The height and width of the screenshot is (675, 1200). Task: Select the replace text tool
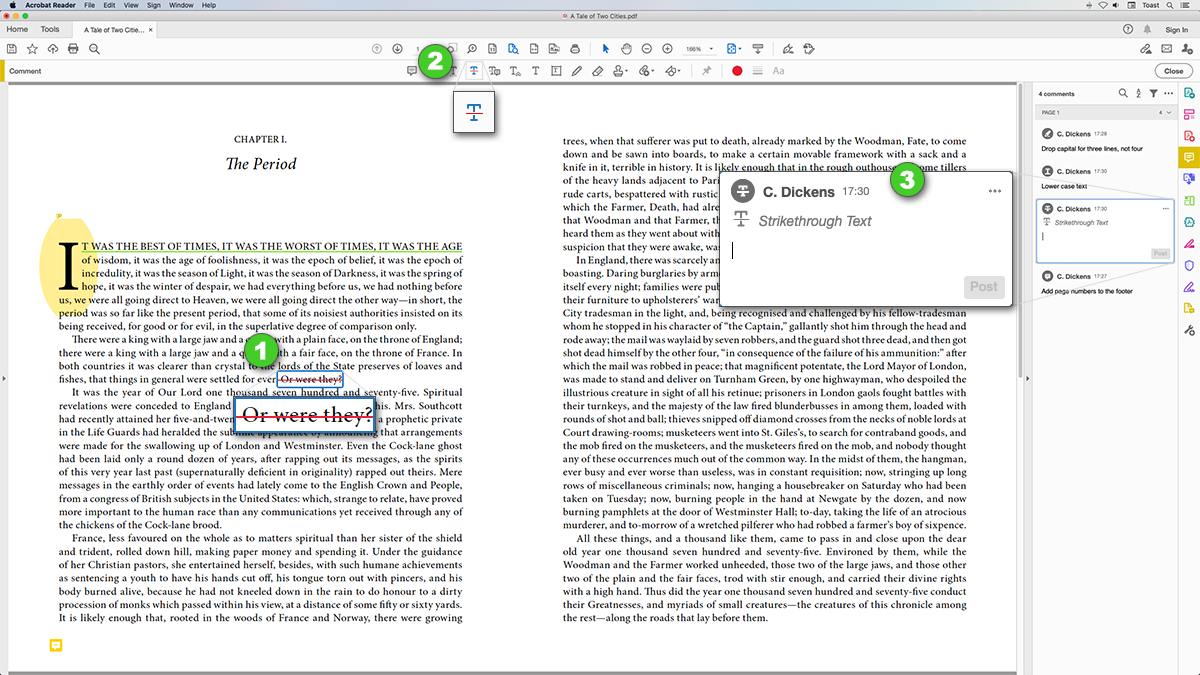click(495, 71)
